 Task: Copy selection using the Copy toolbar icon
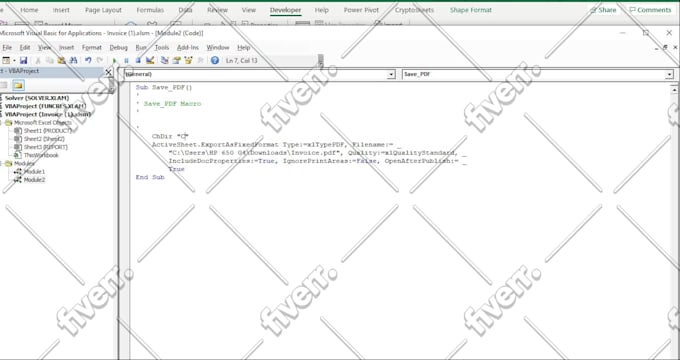pyautogui.click(x=50, y=60)
